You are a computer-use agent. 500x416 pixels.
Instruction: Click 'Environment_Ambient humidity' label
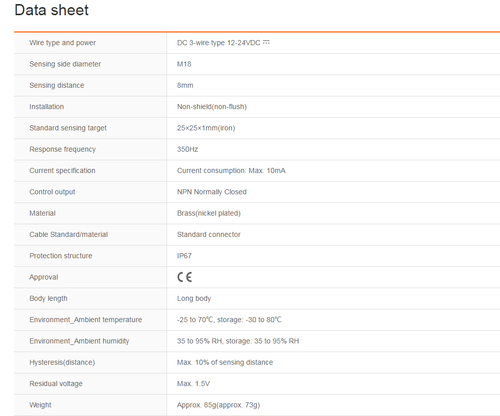[x=79, y=341]
